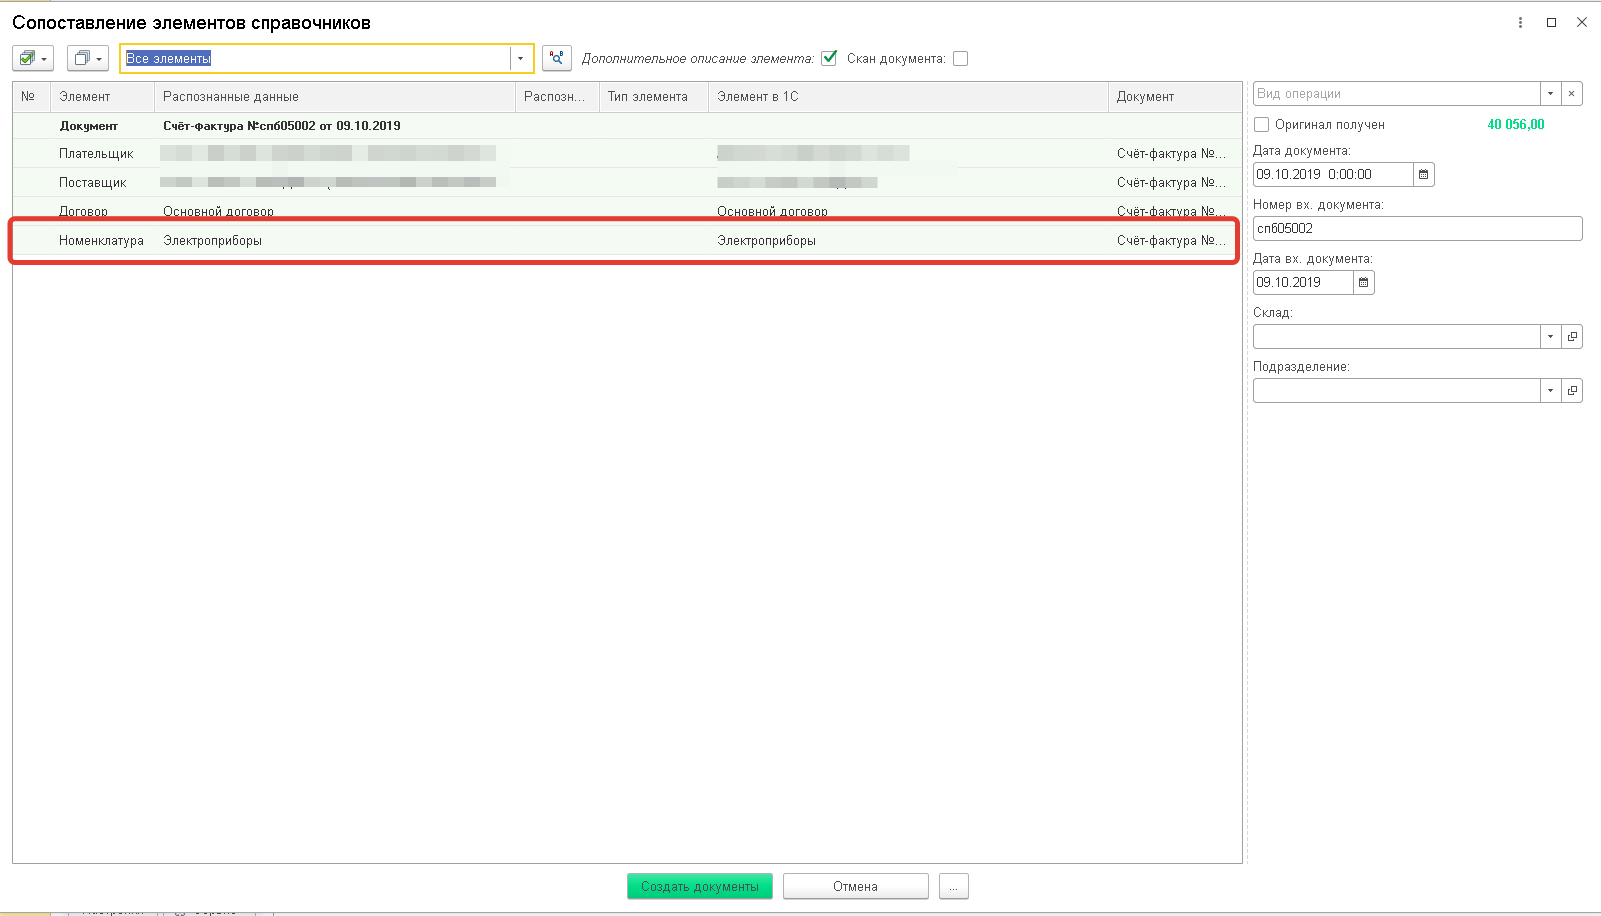Click the Распозн... column header
Screen dimensions: 1601x916
(x=557, y=97)
